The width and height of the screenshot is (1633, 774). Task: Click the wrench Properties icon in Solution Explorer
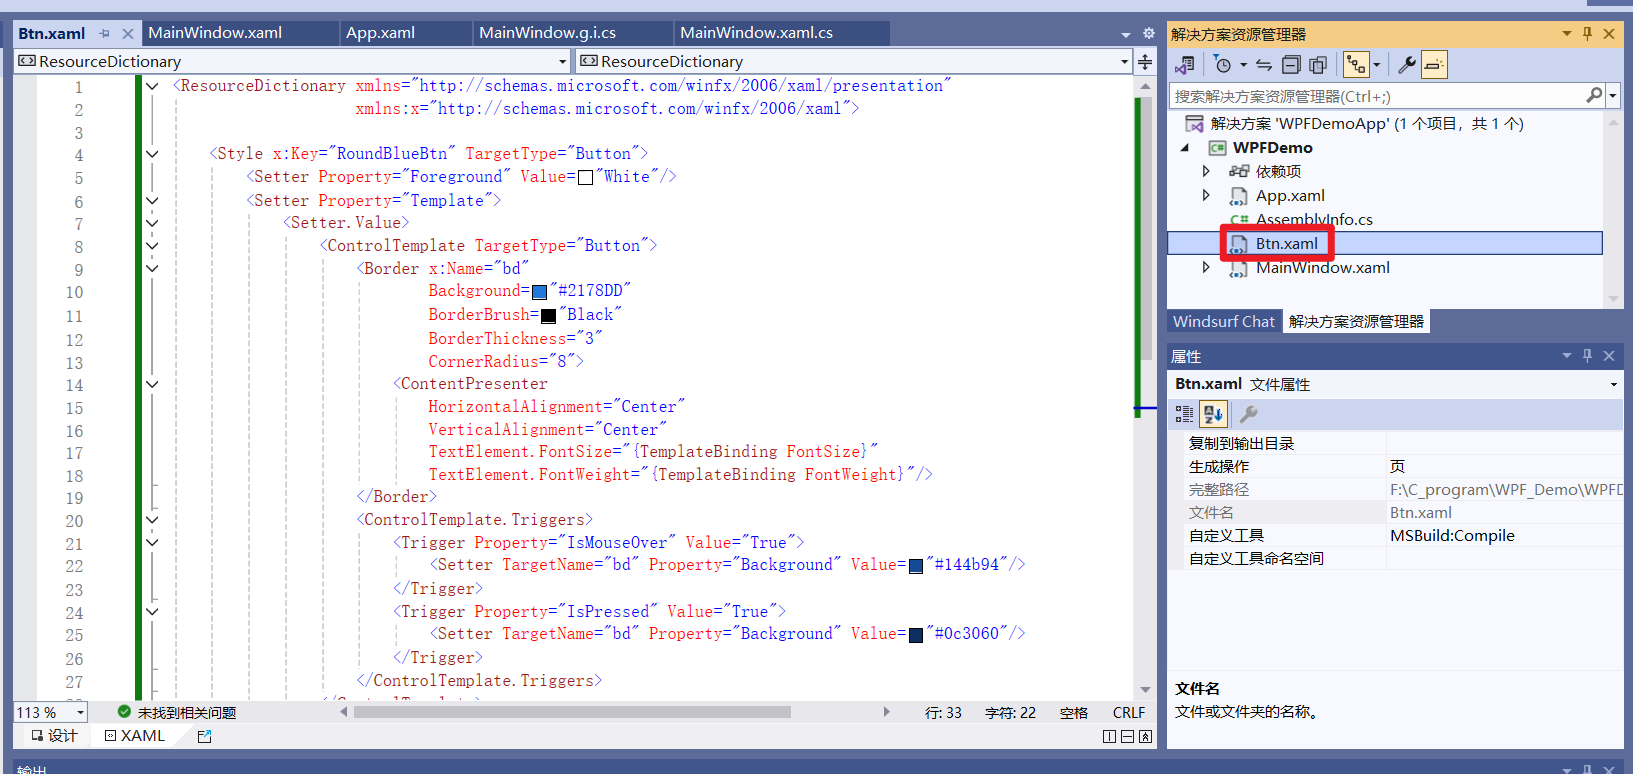[x=1406, y=65]
